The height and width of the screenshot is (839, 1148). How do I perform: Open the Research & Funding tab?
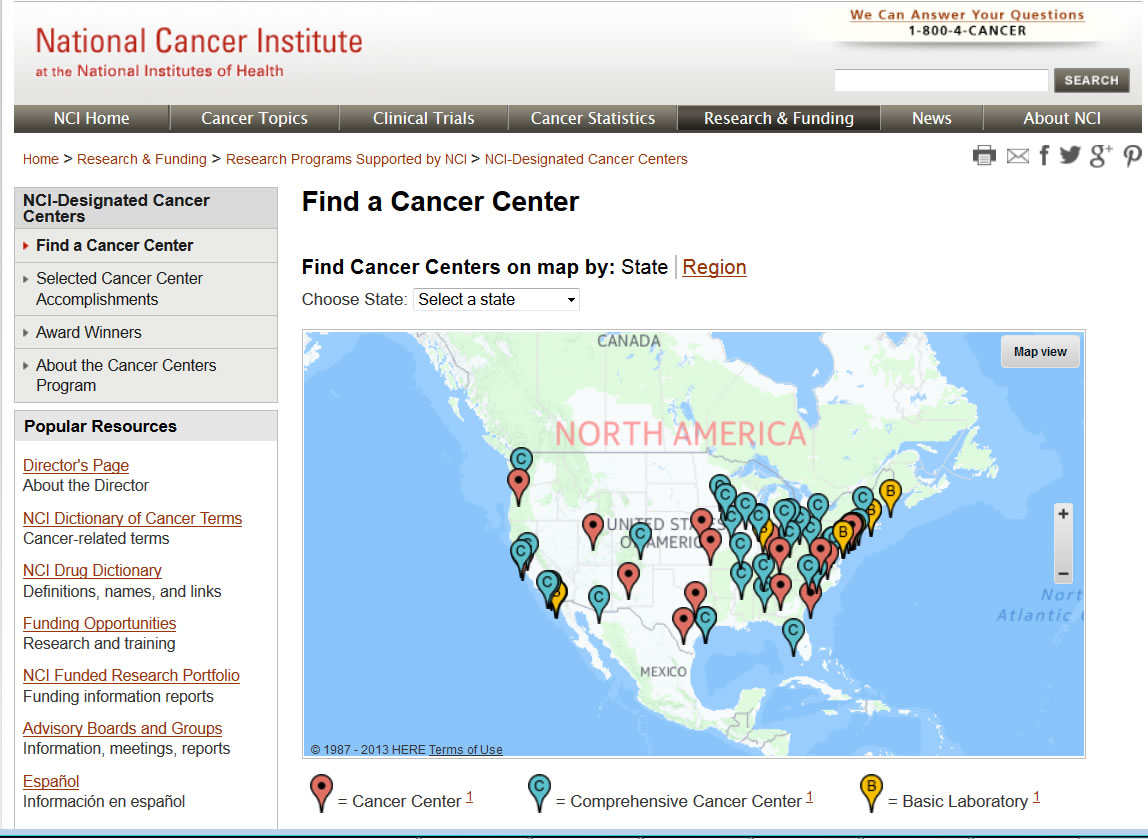[778, 118]
